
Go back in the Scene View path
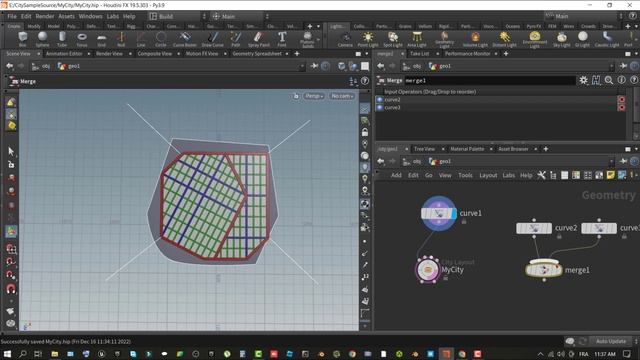click(x=9, y=66)
